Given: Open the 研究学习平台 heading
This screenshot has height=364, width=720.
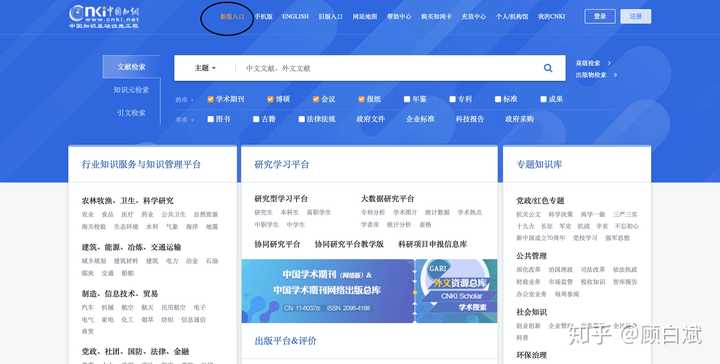Looking at the screenshot, I should click(x=281, y=164).
